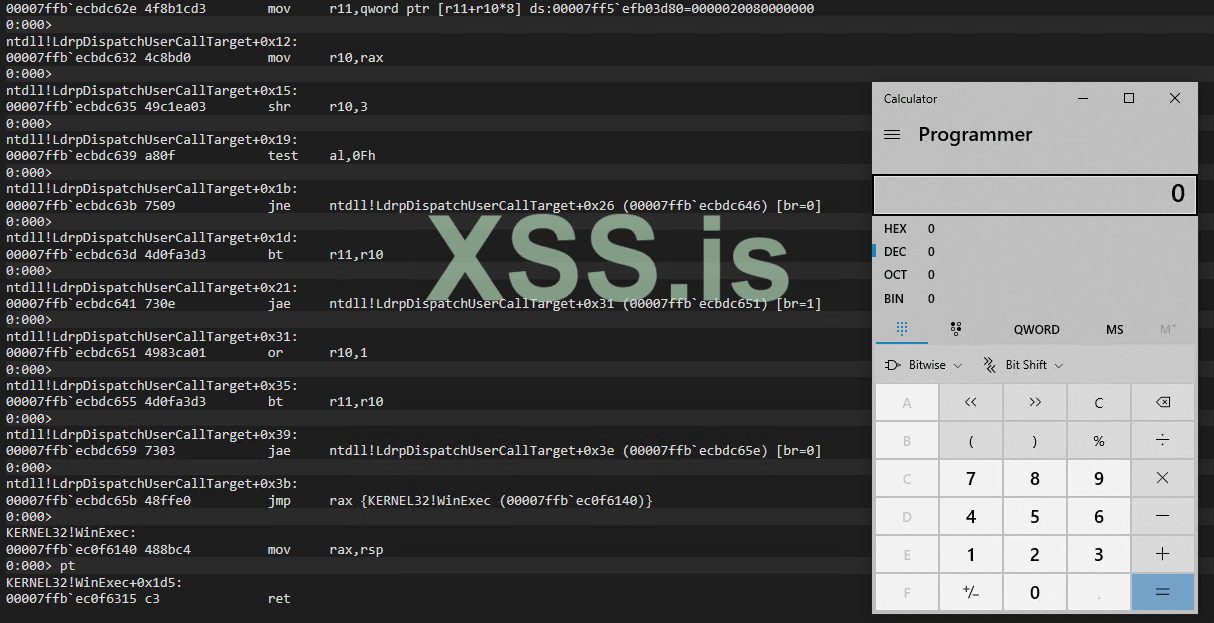This screenshot has height=623, width=1214.
Task: Click 'ntdll!LdrpDispatchUserCallTarget+0x12:' line
Action: (x=151, y=41)
